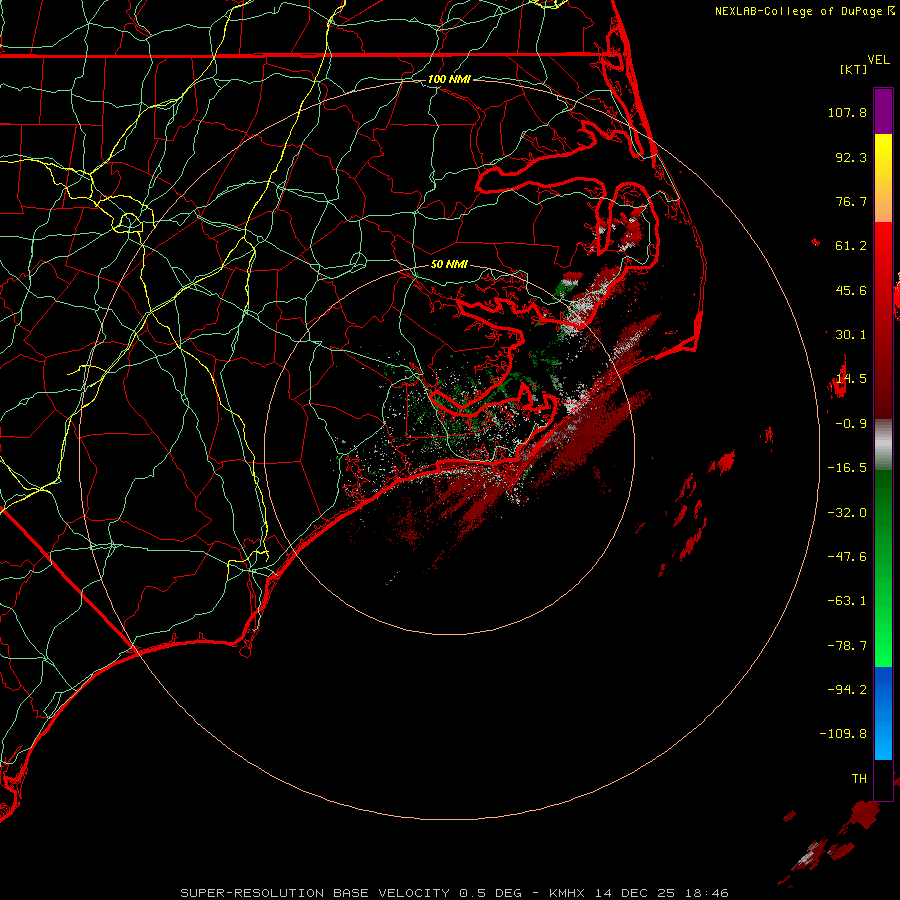This screenshot has height=900, width=900.
Task: Click the -32.0 velocity scale value
Action: coord(847,513)
